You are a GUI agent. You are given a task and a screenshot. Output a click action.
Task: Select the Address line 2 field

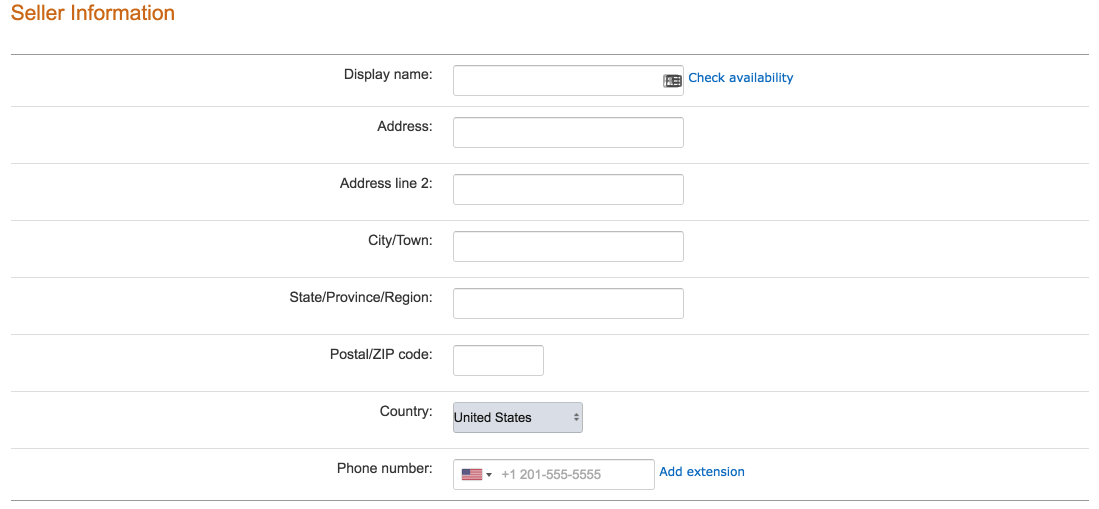[x=568, y=189]
